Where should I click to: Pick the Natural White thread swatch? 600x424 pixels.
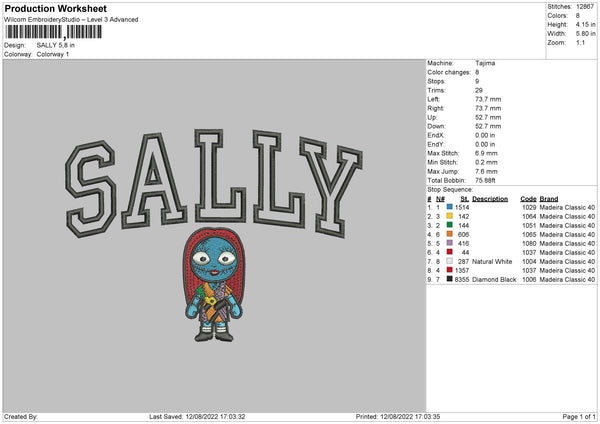pyautogui.click(x=450, y=261)
